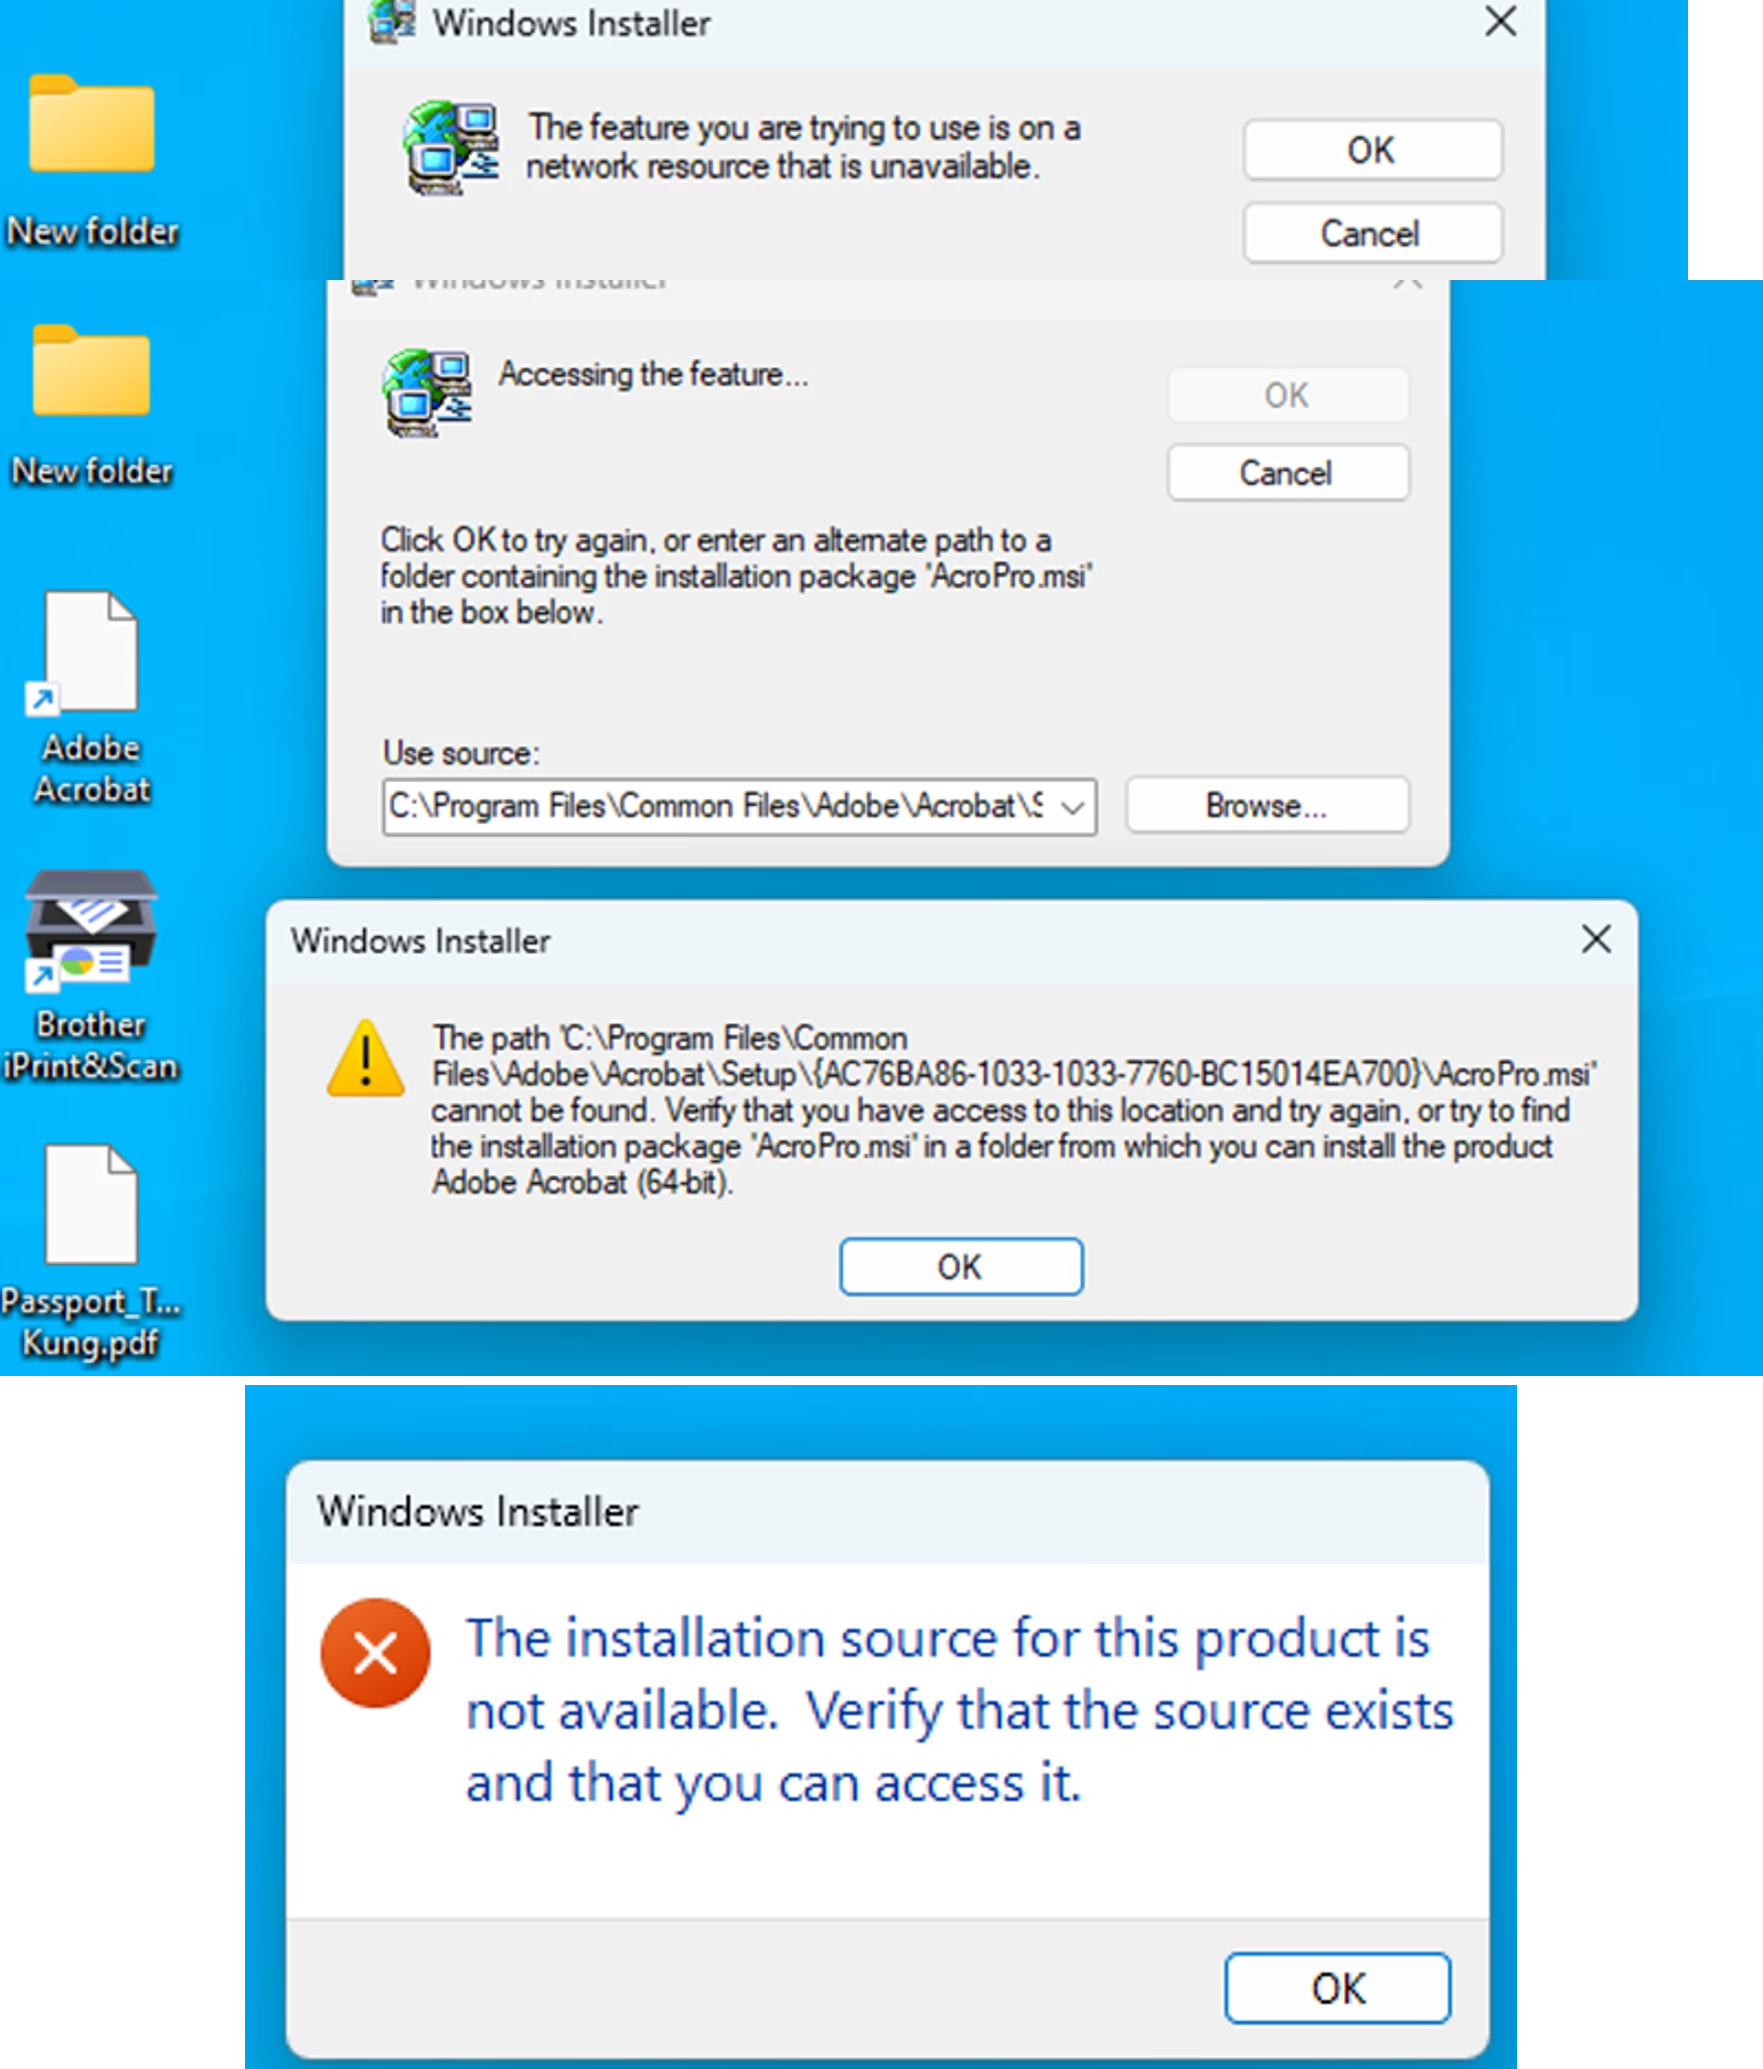Click OK on installation source not available error
This screenshot has height=2069, width=1763.
coord(1338,1988)
